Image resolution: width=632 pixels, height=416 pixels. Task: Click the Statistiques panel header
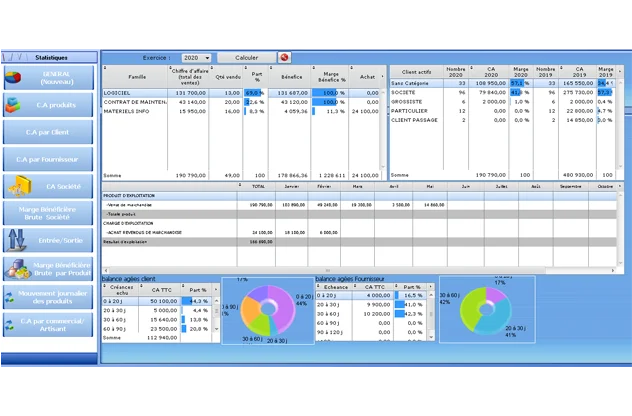click(x=50, y=58)
